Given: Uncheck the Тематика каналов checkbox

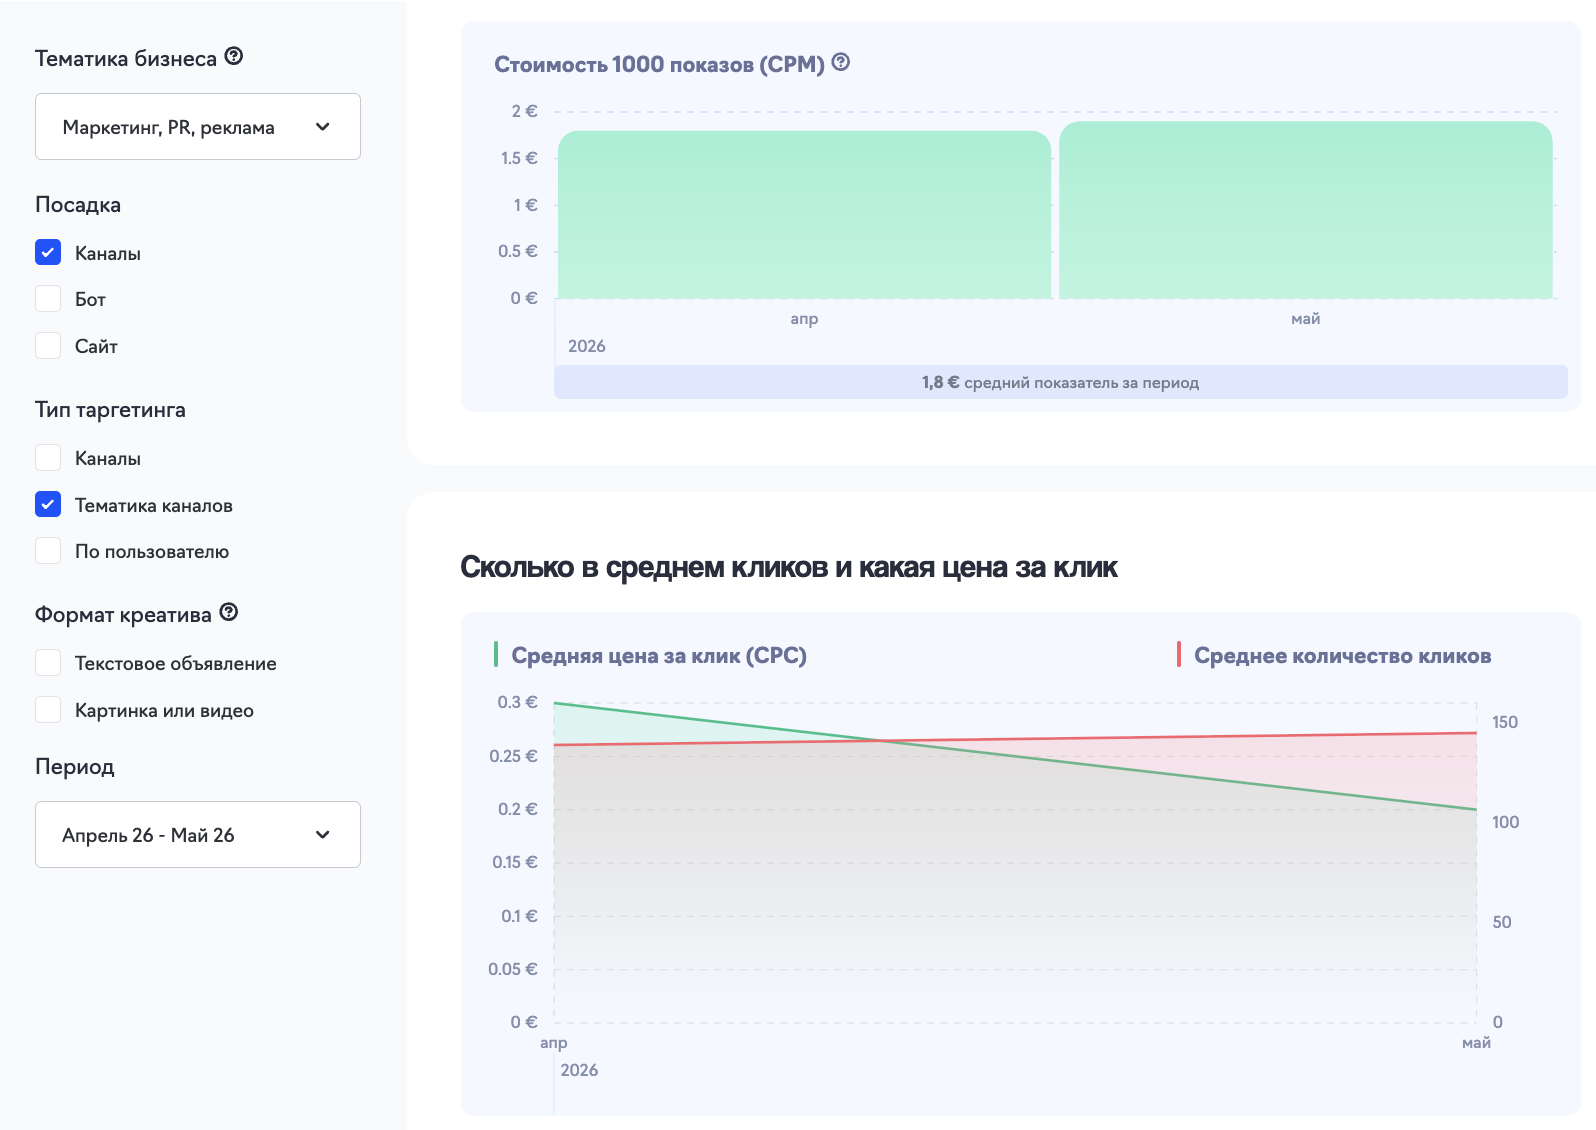Looking at the screenshot, I should [48, 505].
